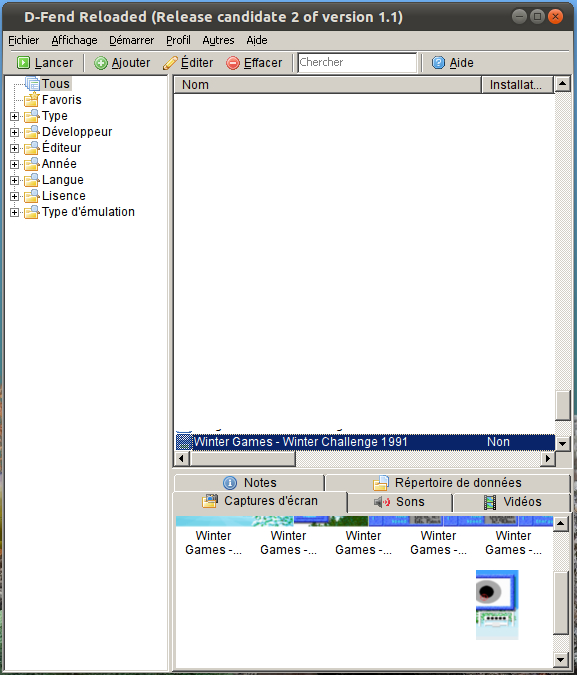The height and width of the screenshot is (675, 577).
Task: Click screenshots panel scroll-down arrow
Action: [x=560, y=659]
